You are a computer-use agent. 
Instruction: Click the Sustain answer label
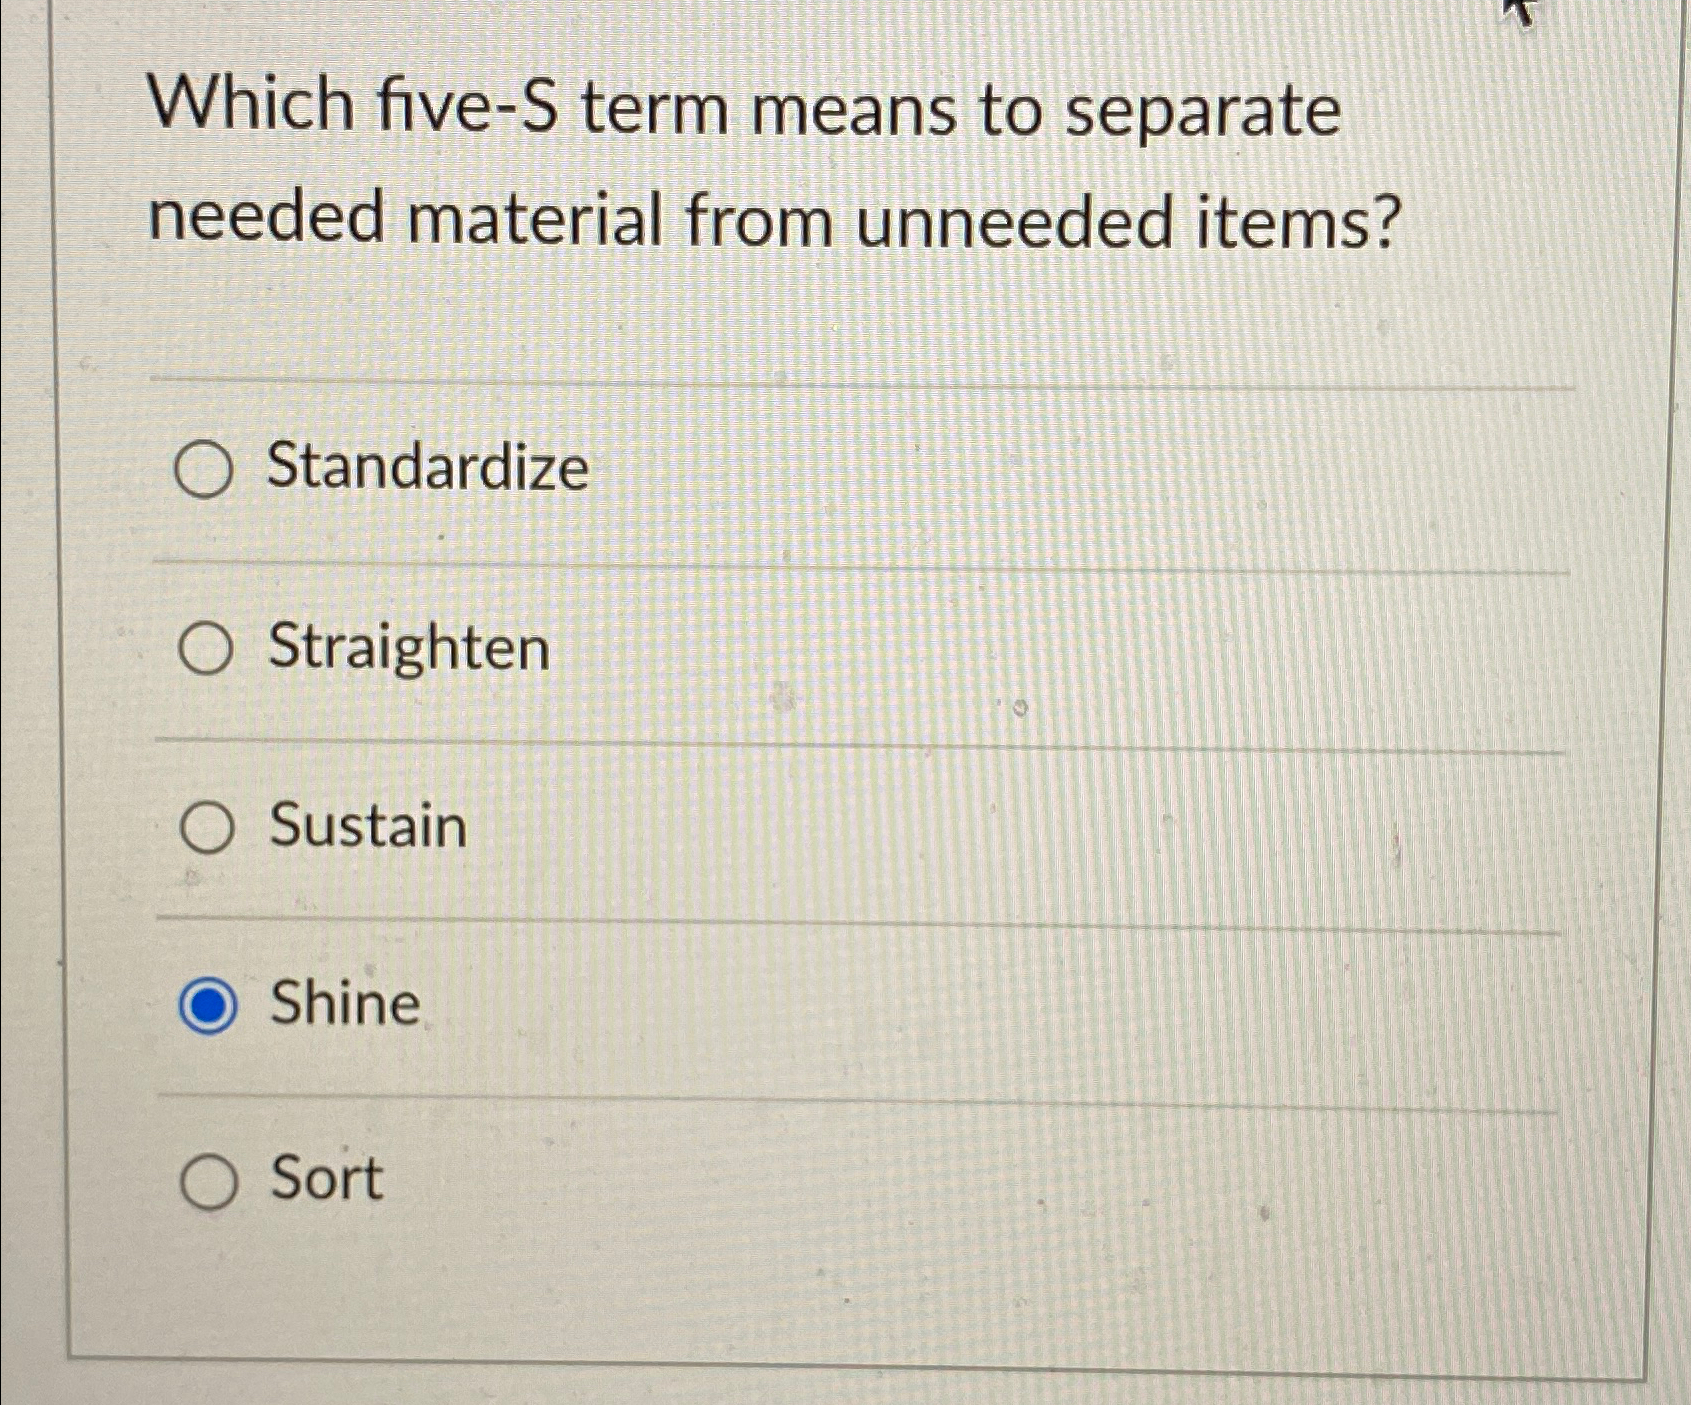point(366,828)
